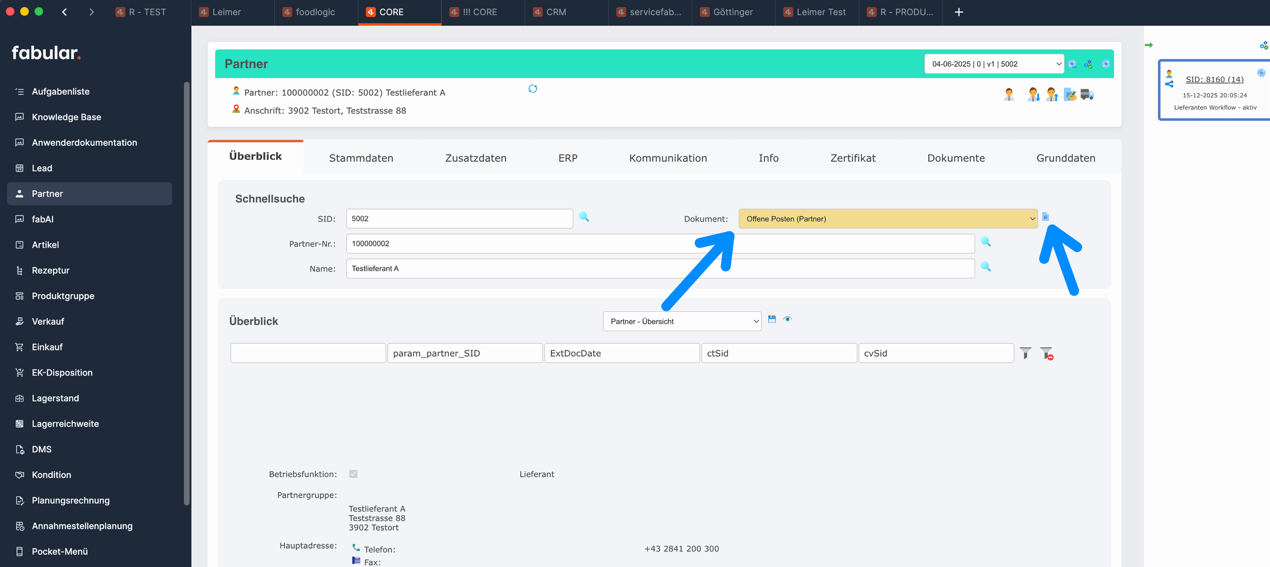
Task: Open a new browser tab with plus button
Action: (x=958, y=12)
